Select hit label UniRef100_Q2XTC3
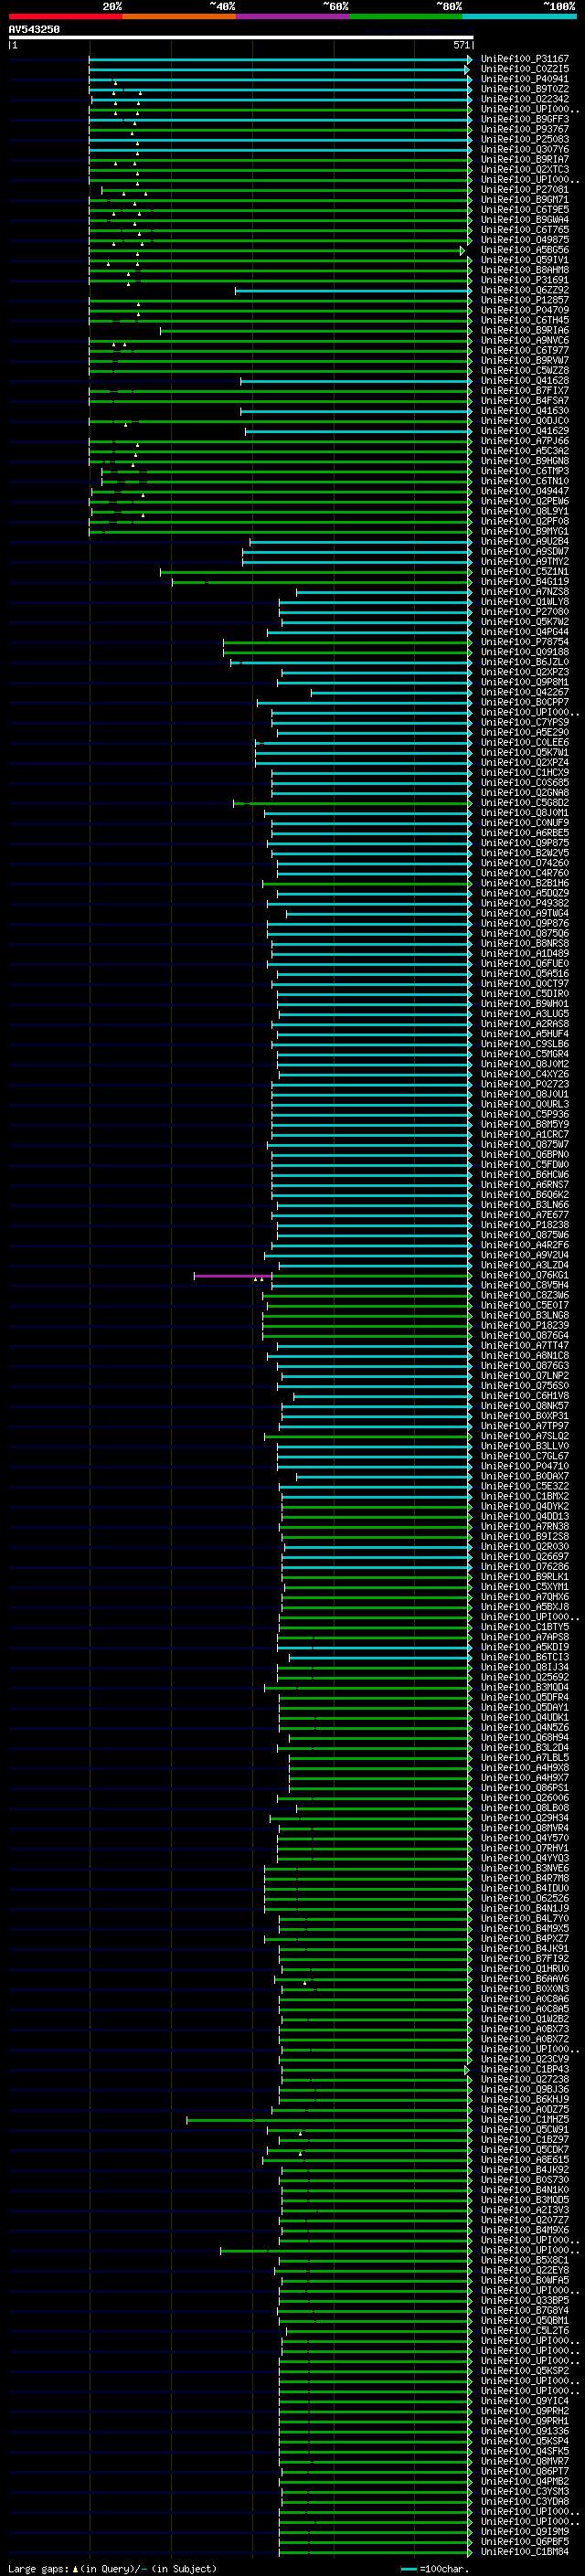The image size is (585, 2576). tap(524, 169)
